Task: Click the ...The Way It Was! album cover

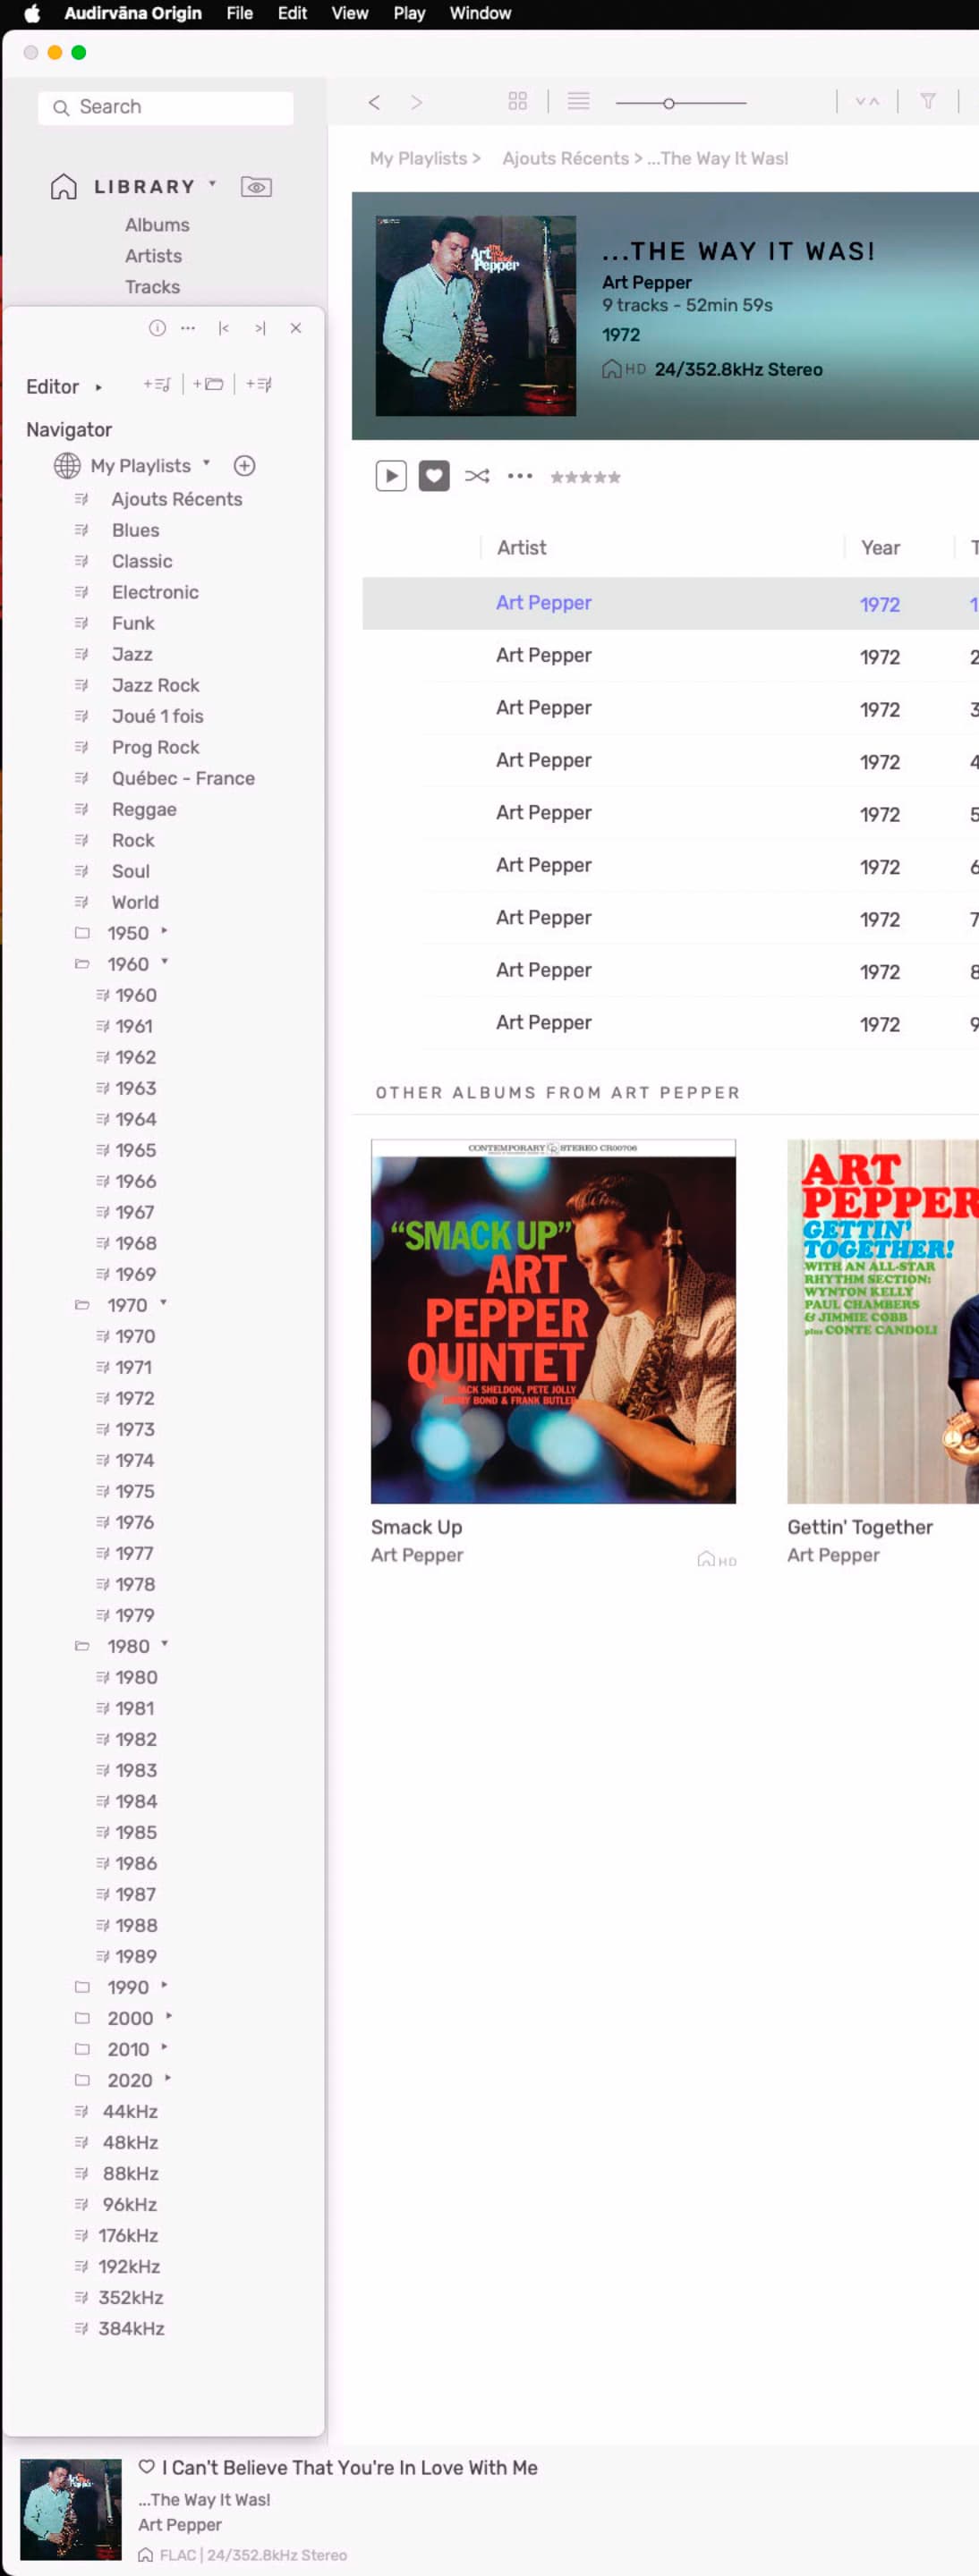Action: tap(475, 316)
